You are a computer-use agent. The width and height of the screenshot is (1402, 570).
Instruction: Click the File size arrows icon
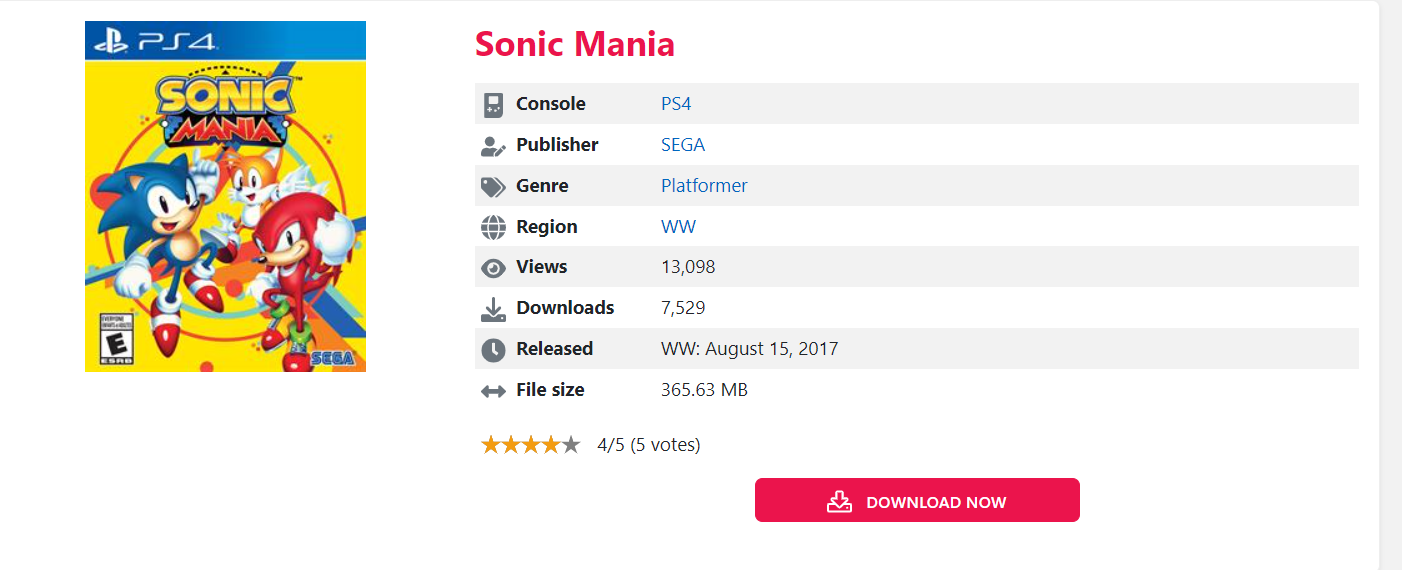point(493,391)
